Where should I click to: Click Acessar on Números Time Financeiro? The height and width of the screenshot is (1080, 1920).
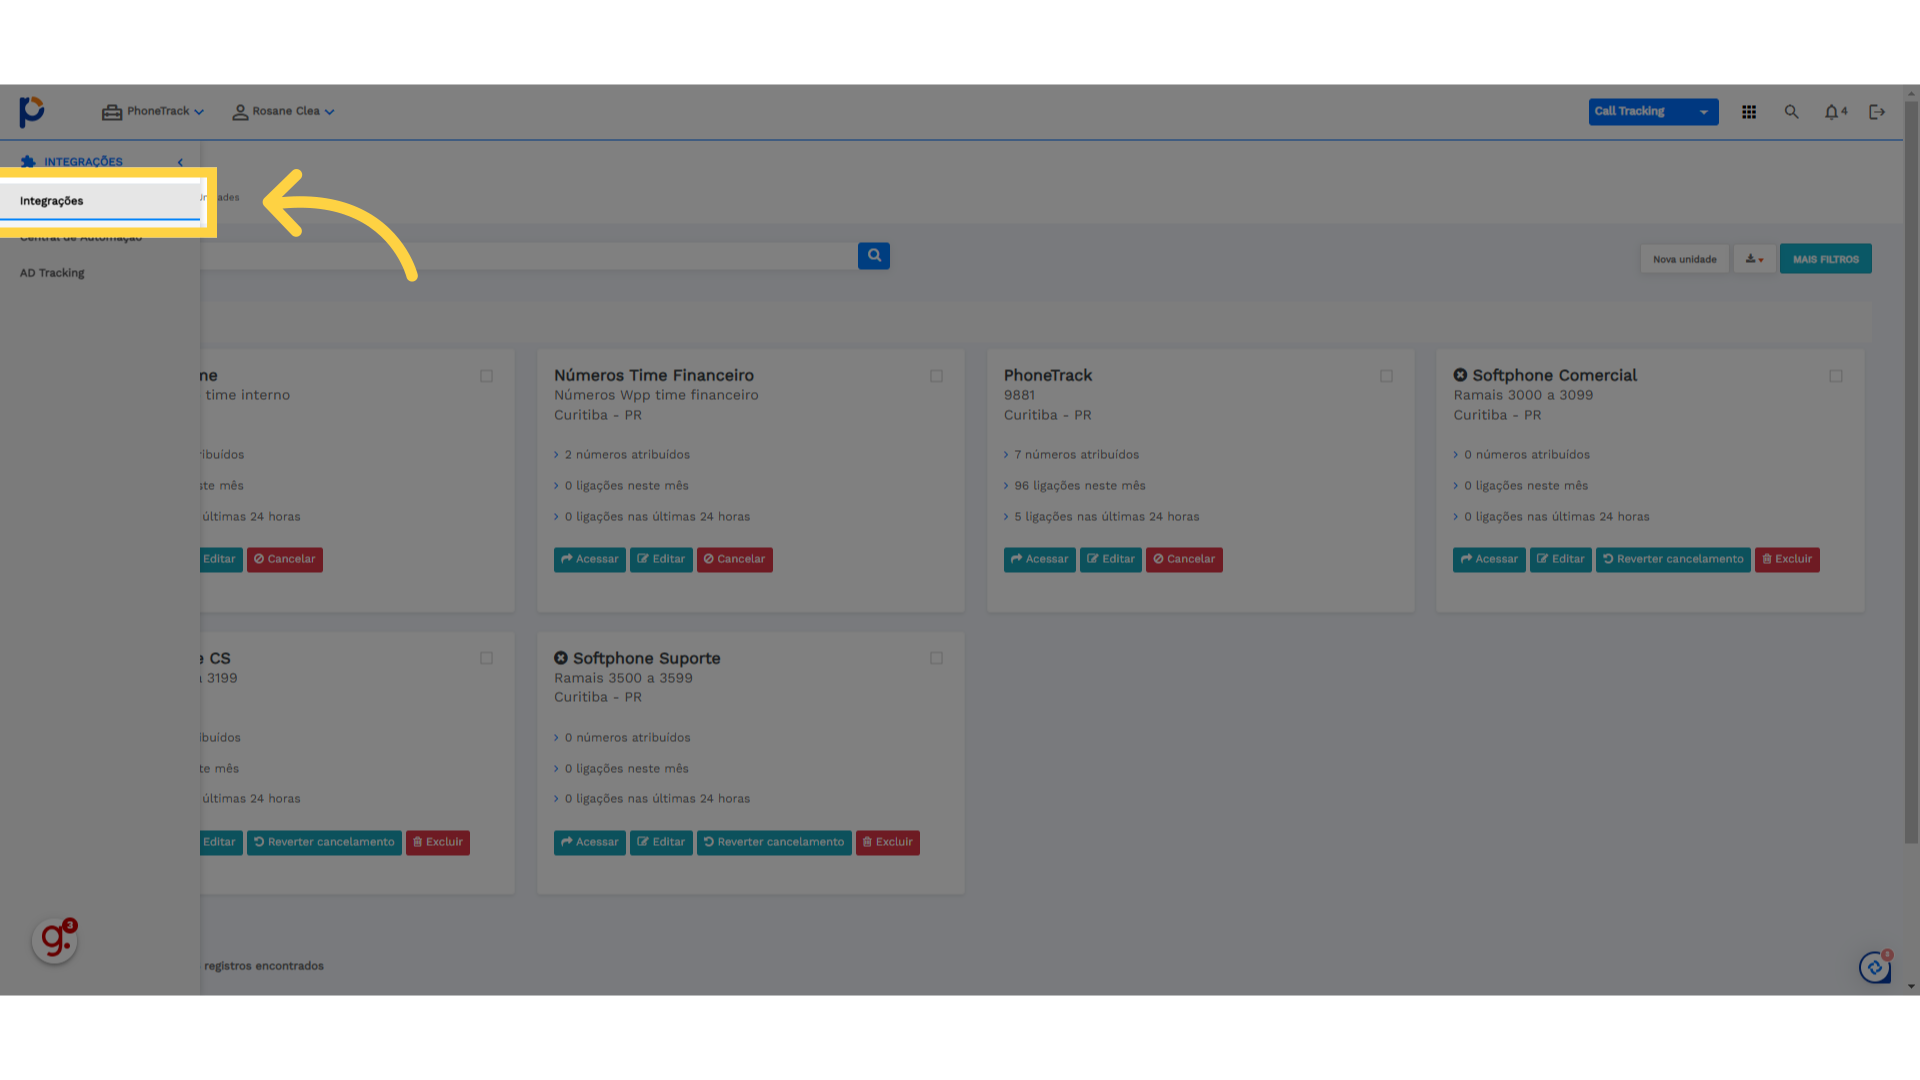pyautogui.click(x=590, y=559)
